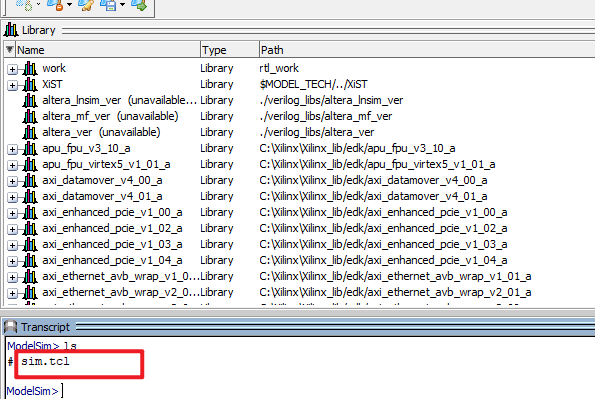Expand the axi_datamover_v4_00_a library
This screenshot has height=399, width=595.
[13, 181]
